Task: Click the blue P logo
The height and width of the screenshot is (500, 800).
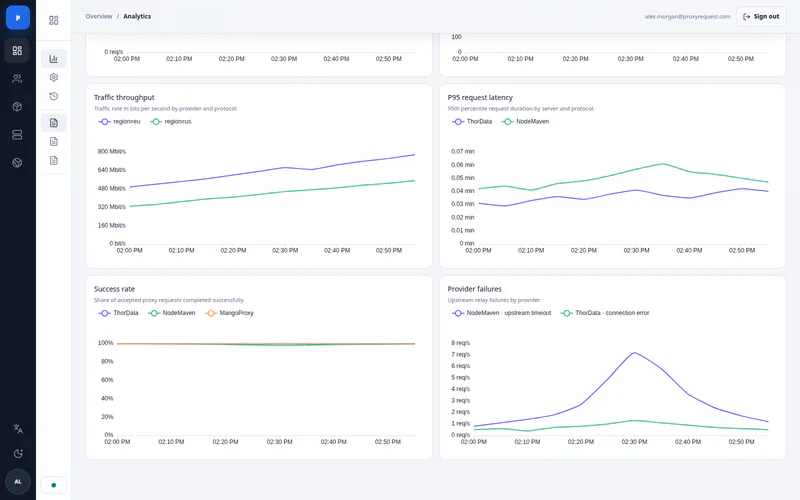Action: pyautogui.click(x=18, y=17)
